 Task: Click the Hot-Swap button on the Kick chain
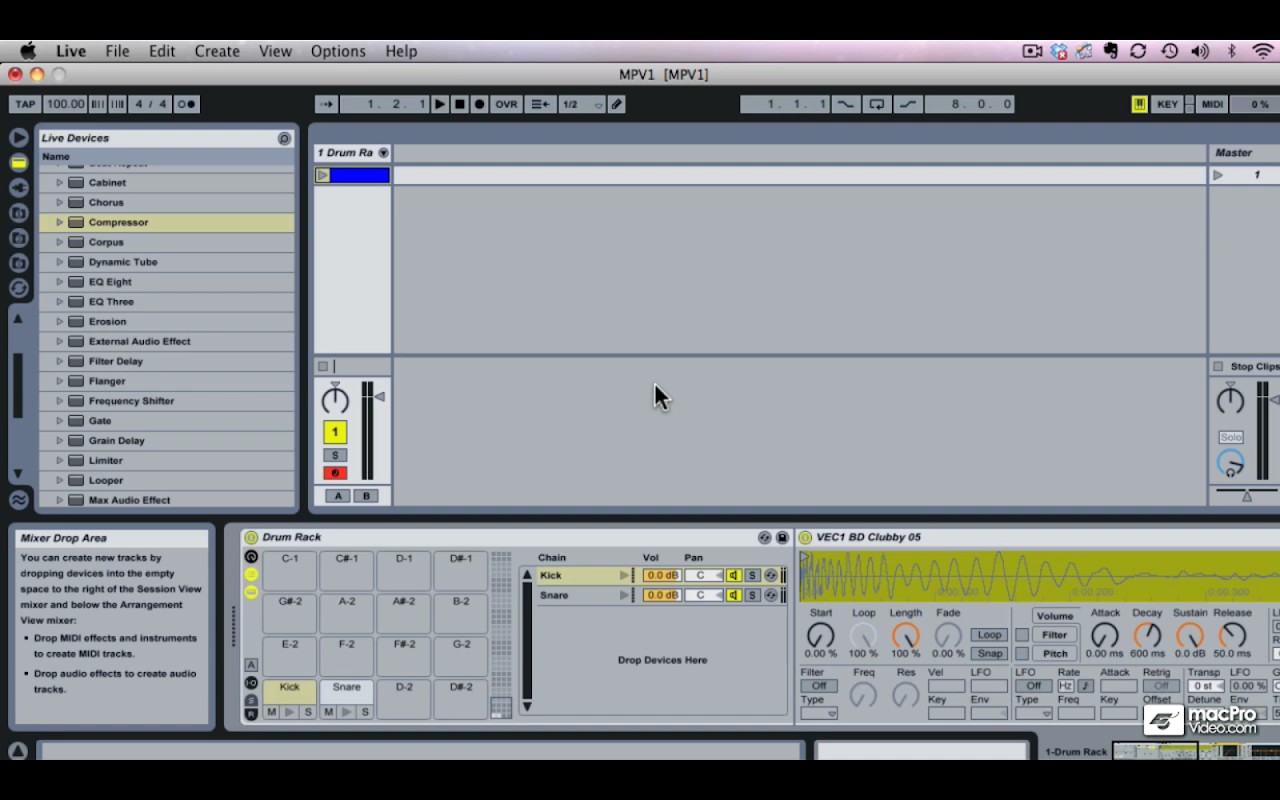[770, 575]
